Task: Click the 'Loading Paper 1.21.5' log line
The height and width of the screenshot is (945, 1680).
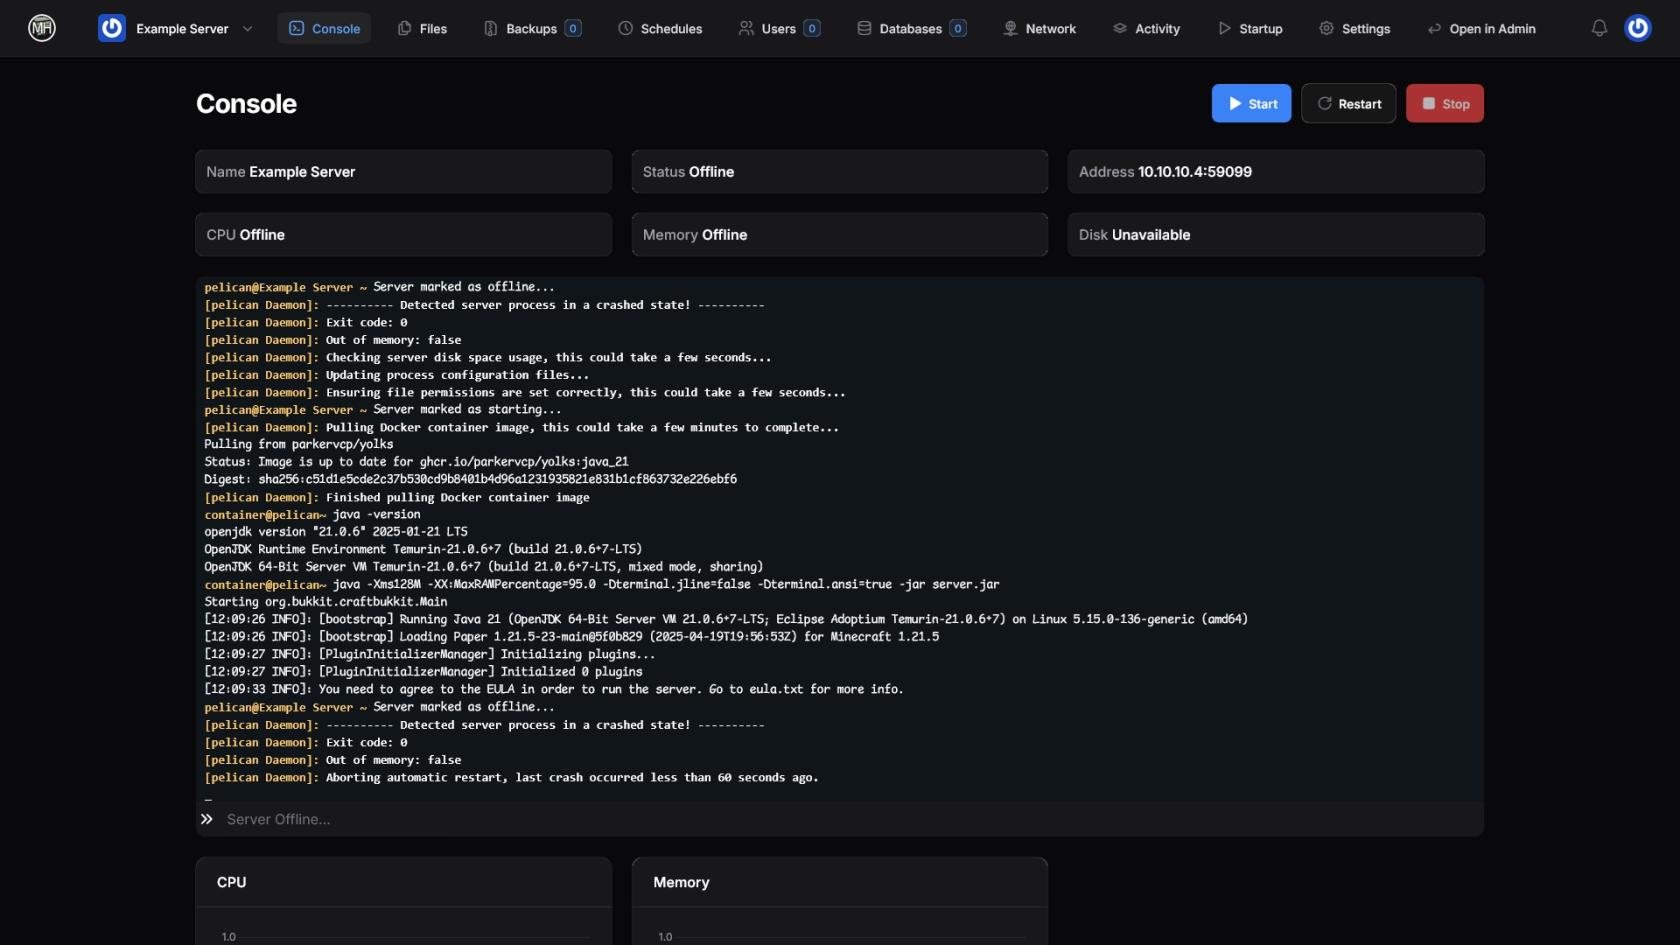Action: coord(572,636)
